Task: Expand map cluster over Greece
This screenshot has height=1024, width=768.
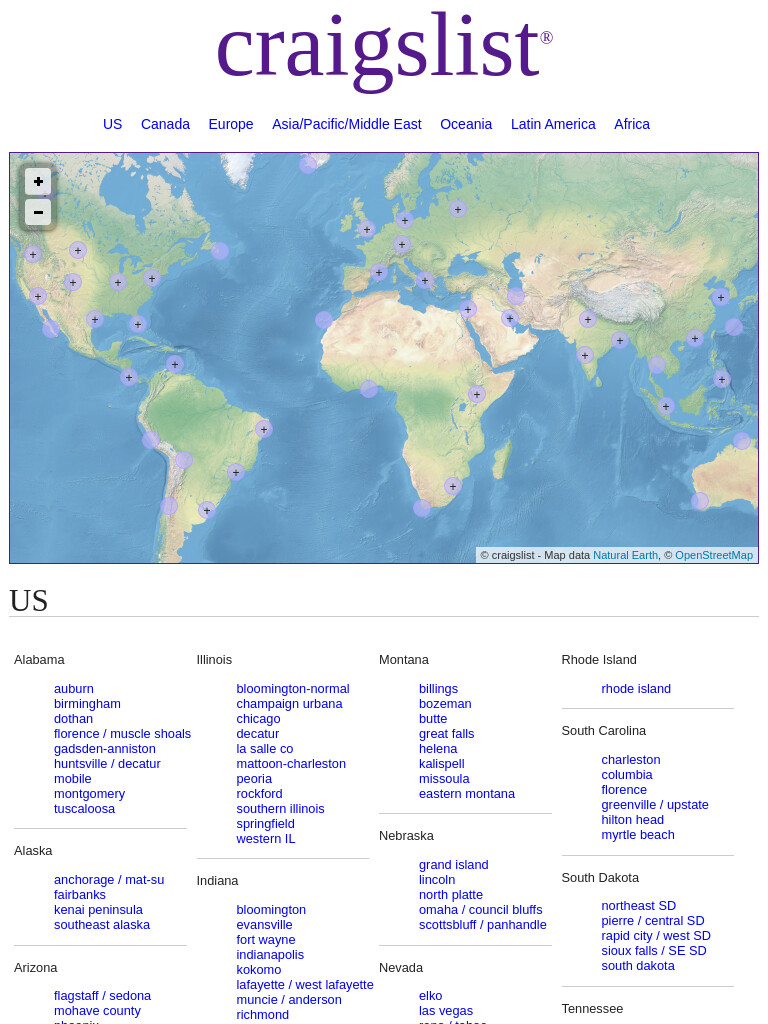Action: click(424, 281)
